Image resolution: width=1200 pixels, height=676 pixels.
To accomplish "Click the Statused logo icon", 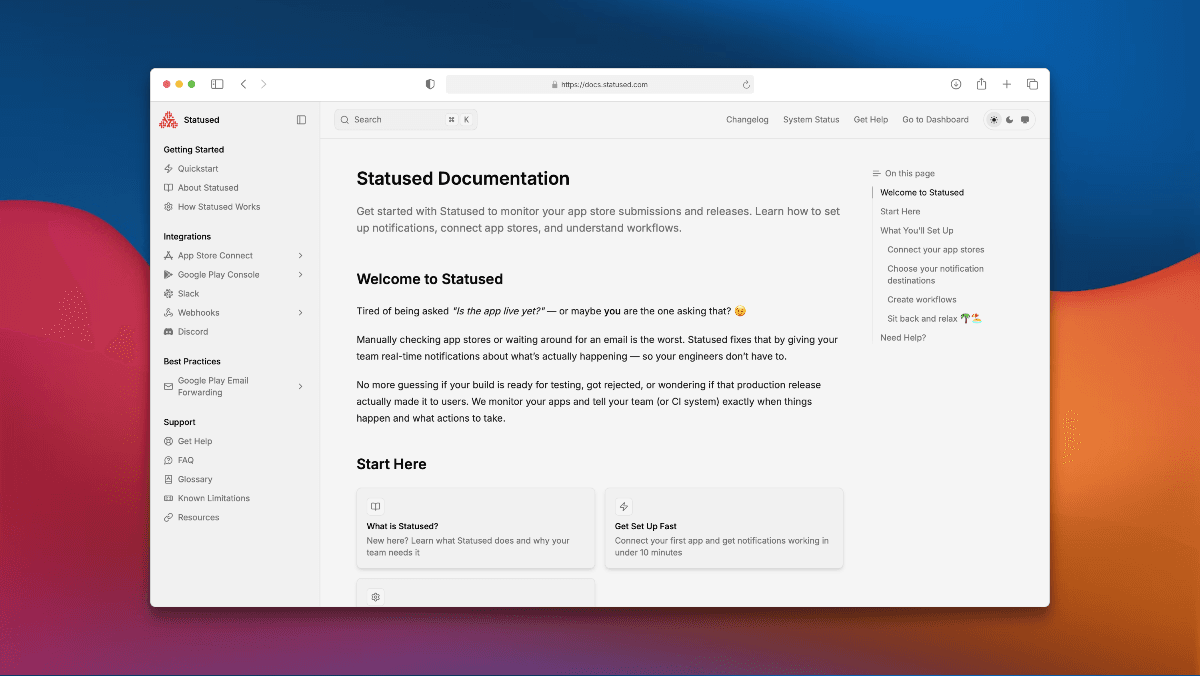I will (x=167, y=119).
